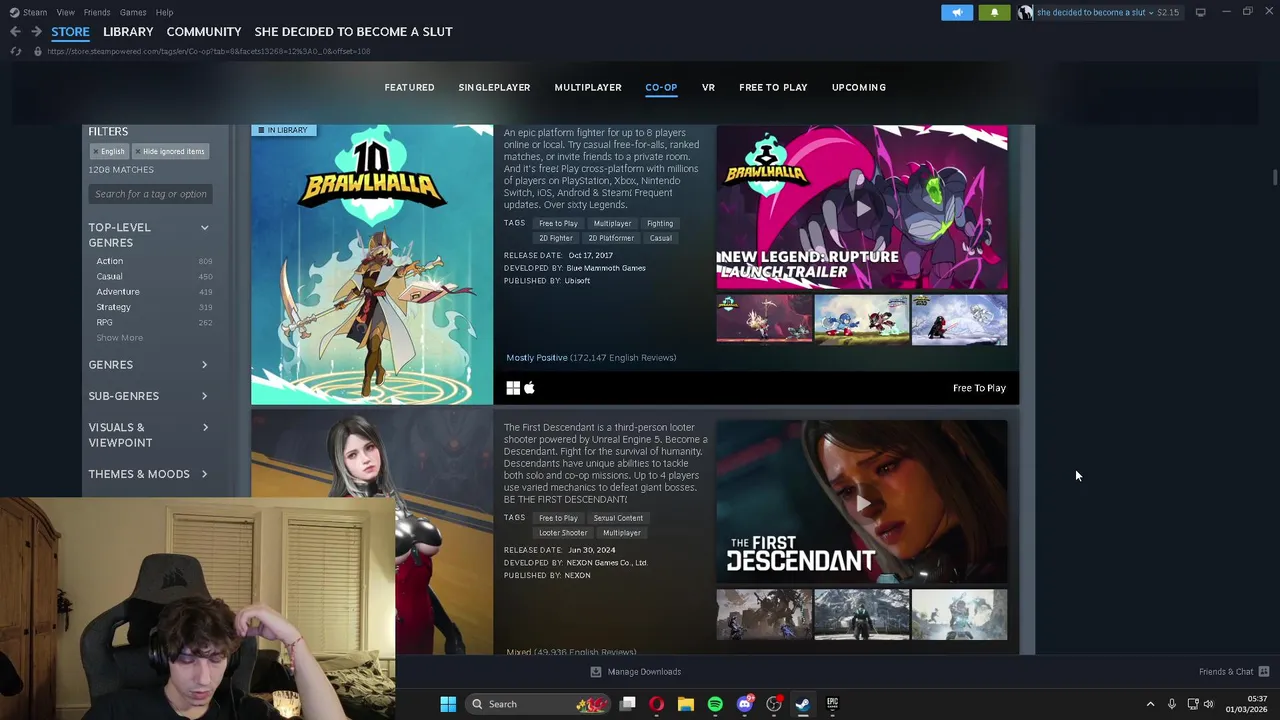
Task: Open File Explorer from the taskbar
Action: [x=685, y=704]
